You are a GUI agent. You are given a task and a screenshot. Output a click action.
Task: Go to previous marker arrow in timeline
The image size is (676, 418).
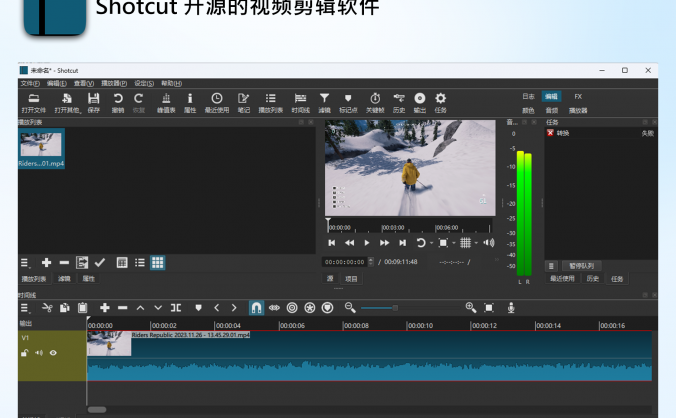pos(216,308)
